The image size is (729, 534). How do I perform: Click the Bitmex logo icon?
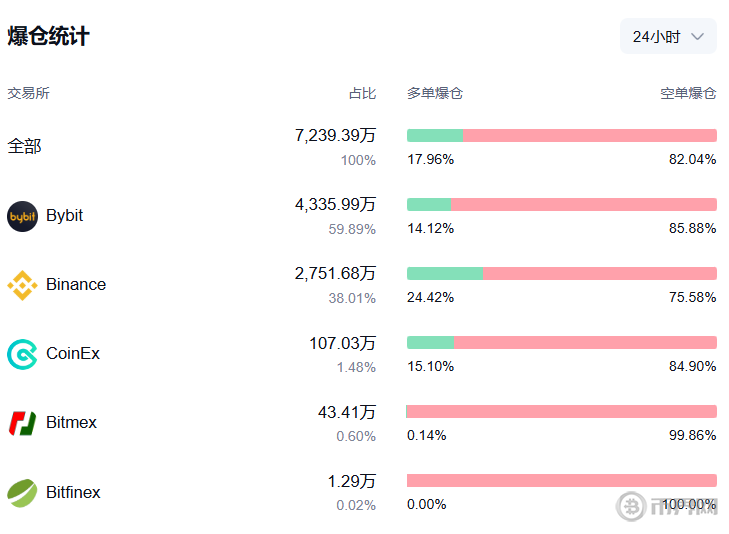pos(22,423)
